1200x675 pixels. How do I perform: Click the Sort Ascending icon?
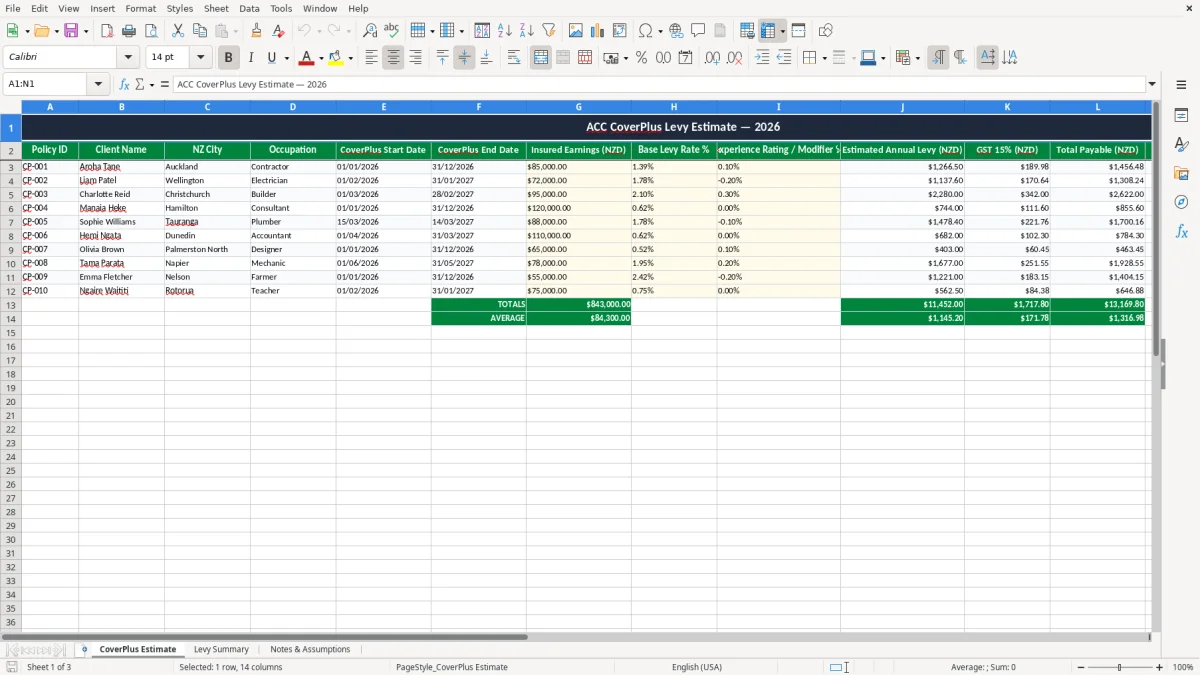pyautogui.click(x=504, y=31)
